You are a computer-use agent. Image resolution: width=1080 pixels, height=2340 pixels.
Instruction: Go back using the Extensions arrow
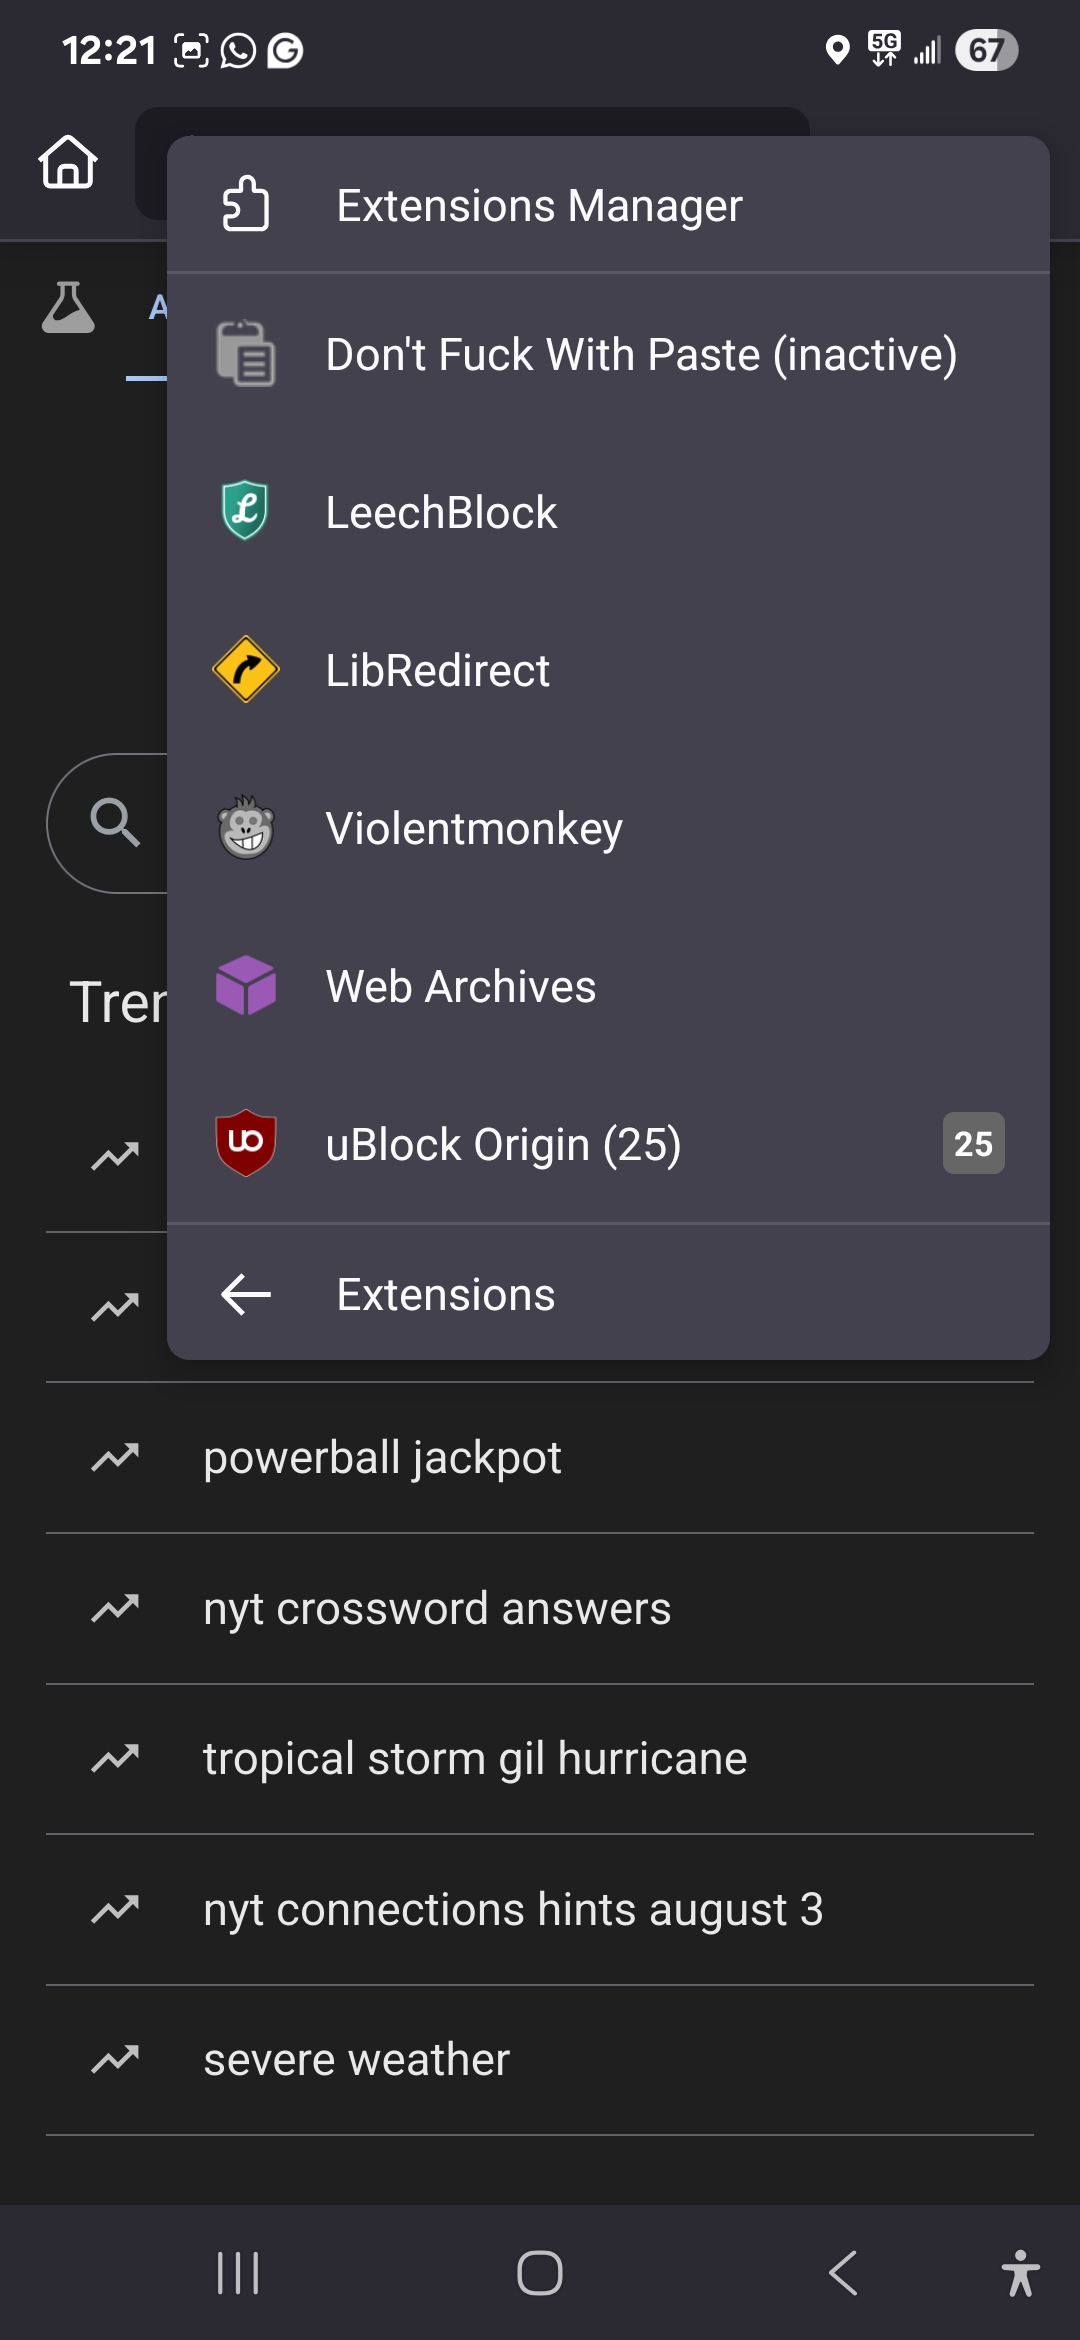click(x=246, y=1294)
